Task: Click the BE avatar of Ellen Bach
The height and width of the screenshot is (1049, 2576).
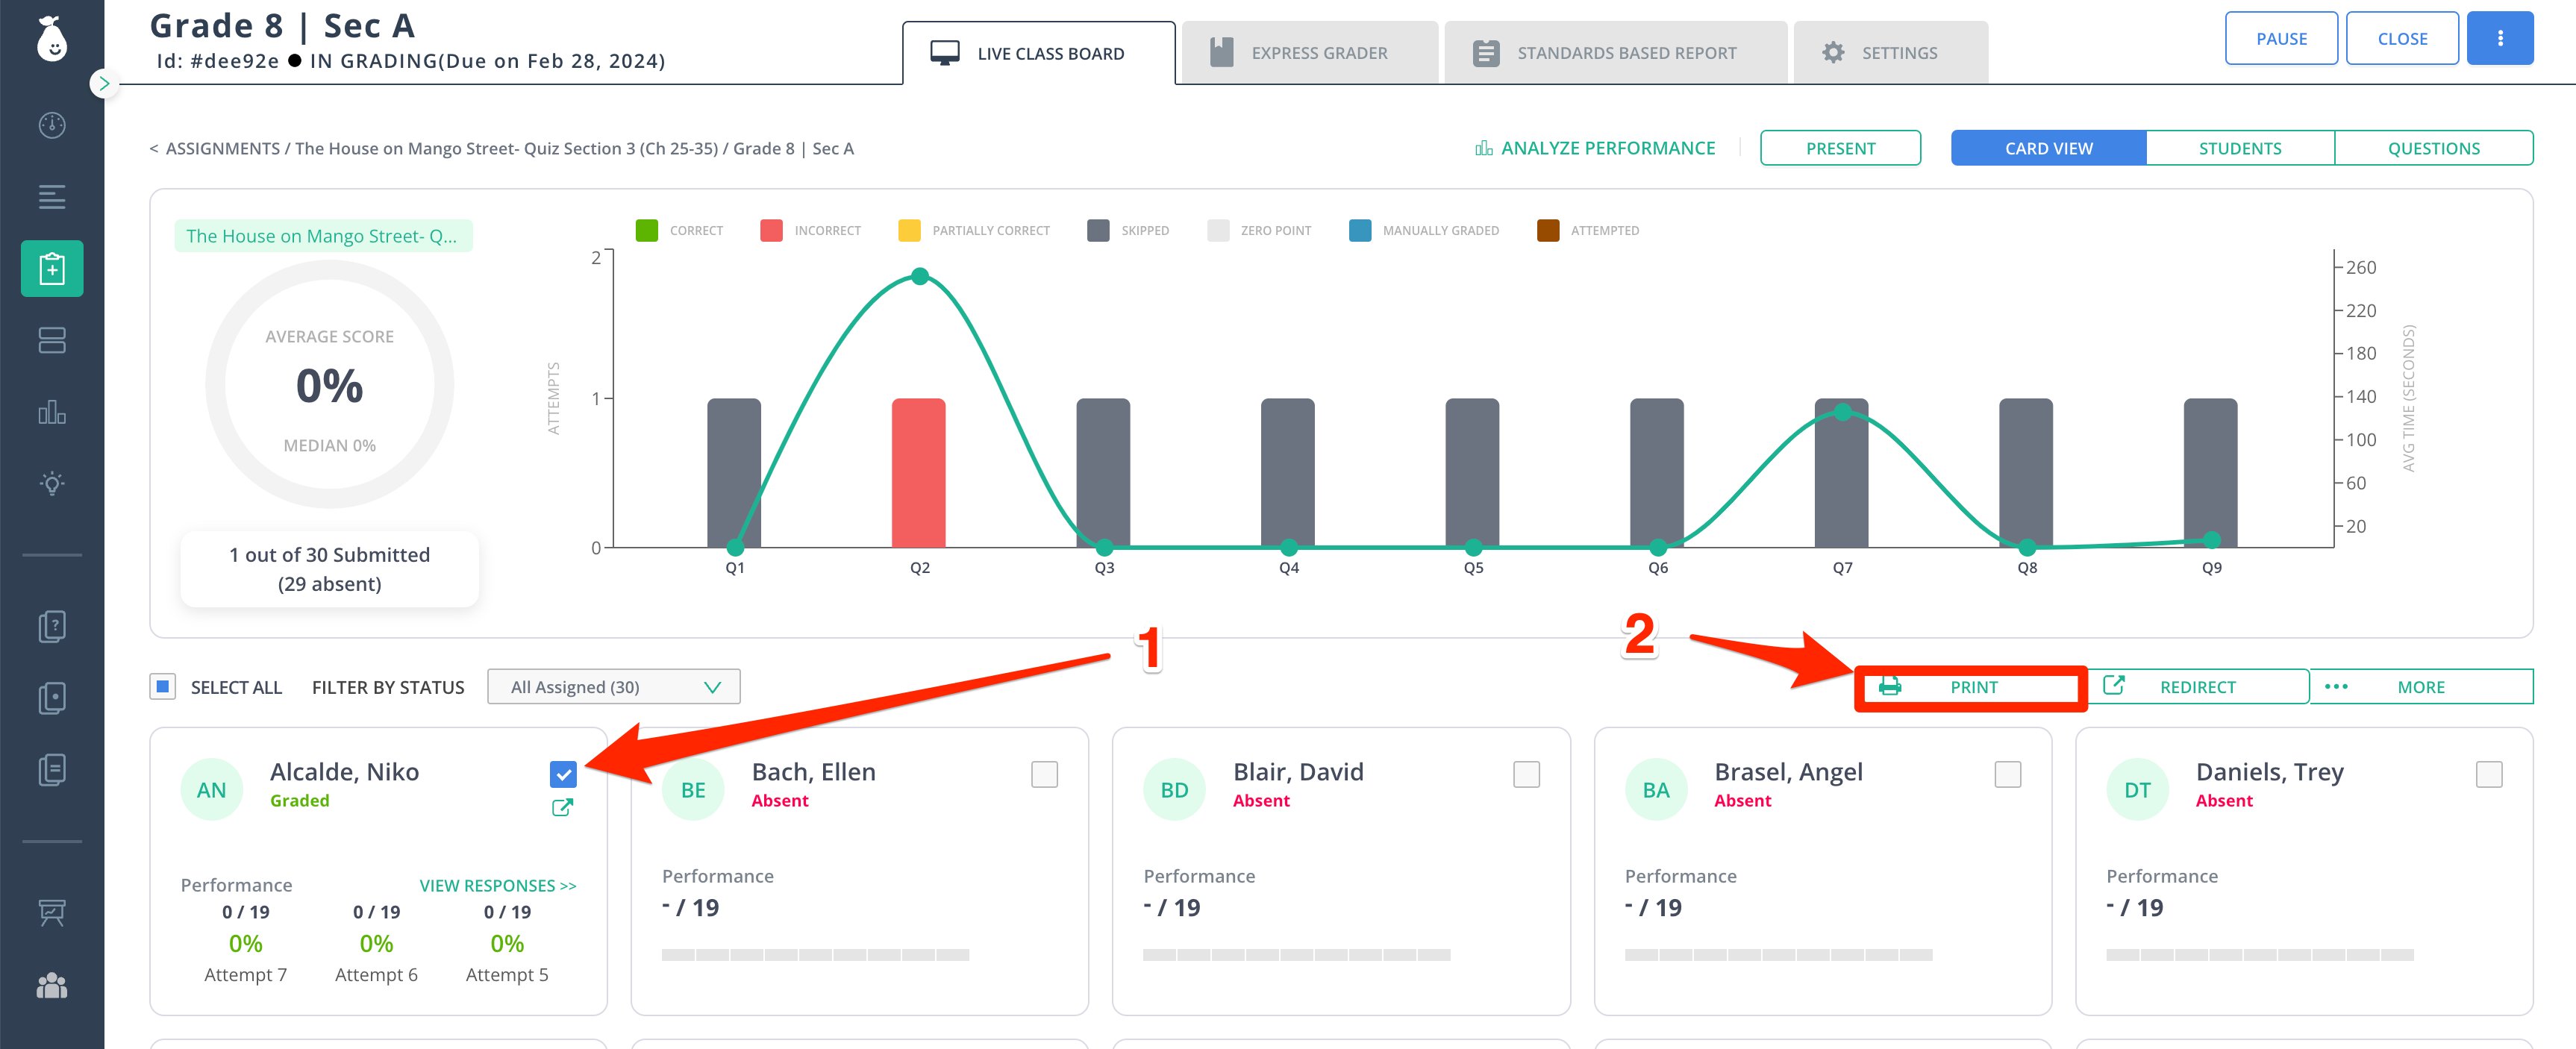Action: coord(693,790)
